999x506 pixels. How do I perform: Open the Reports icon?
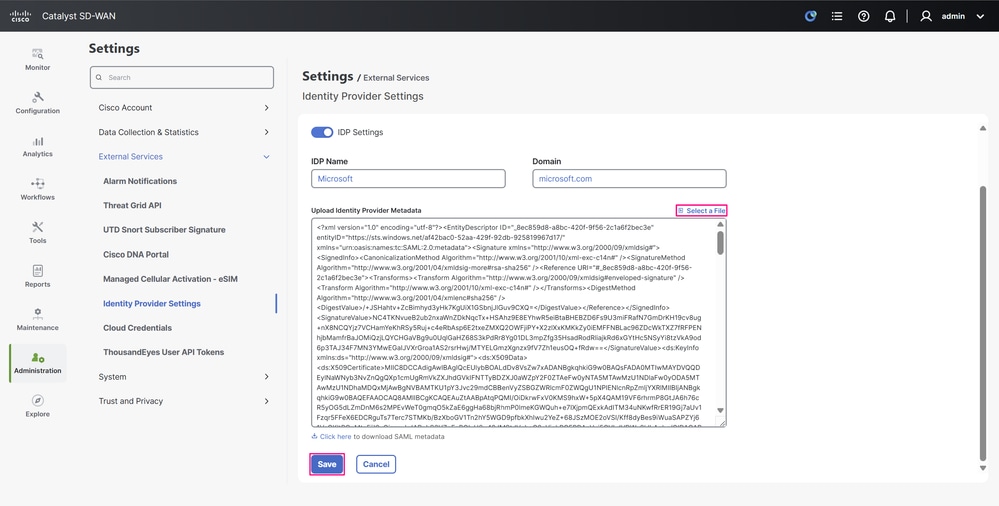38,271
